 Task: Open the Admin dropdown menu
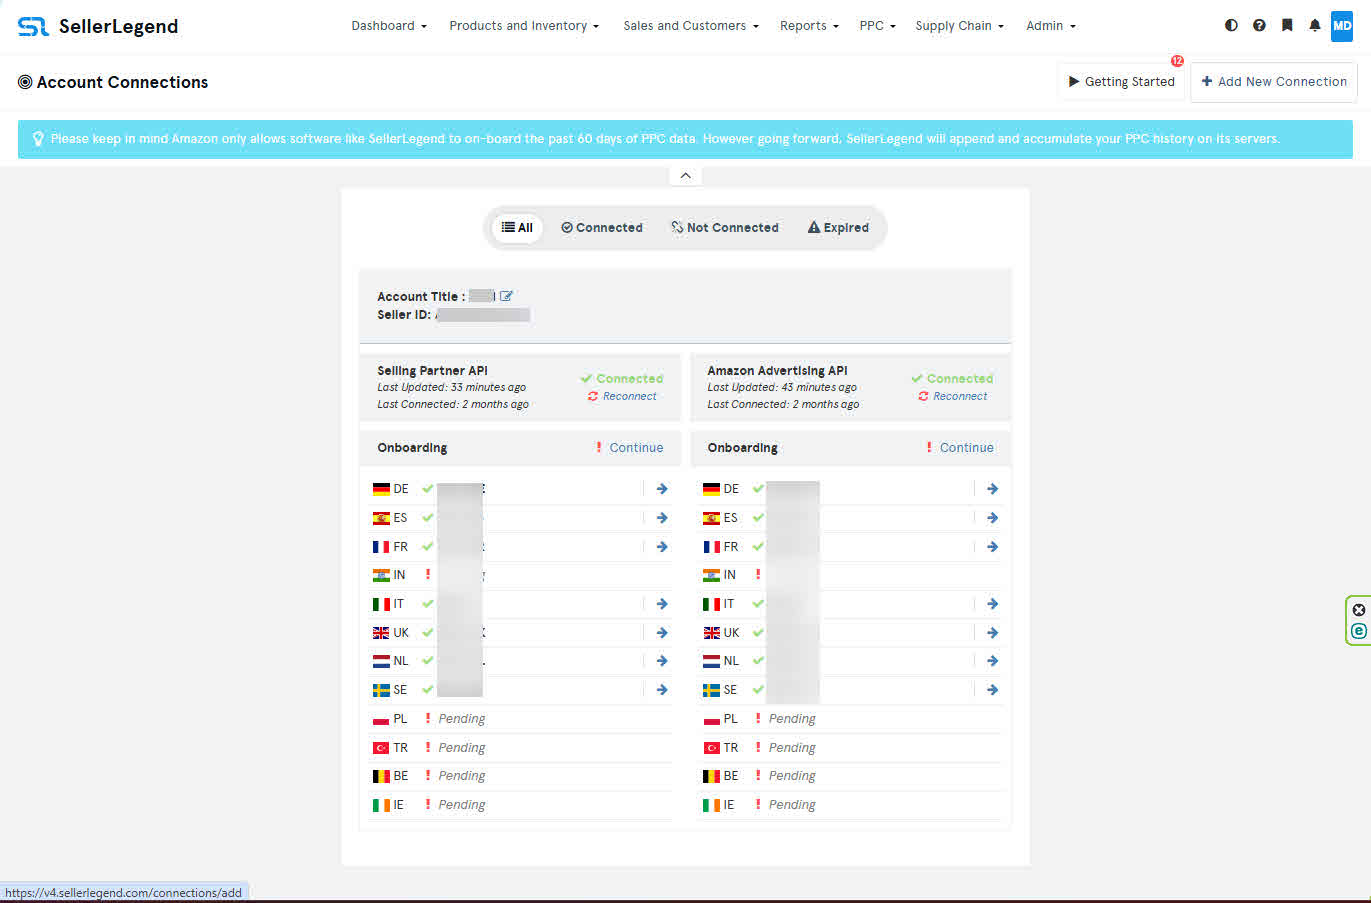tap(1051, 26)
